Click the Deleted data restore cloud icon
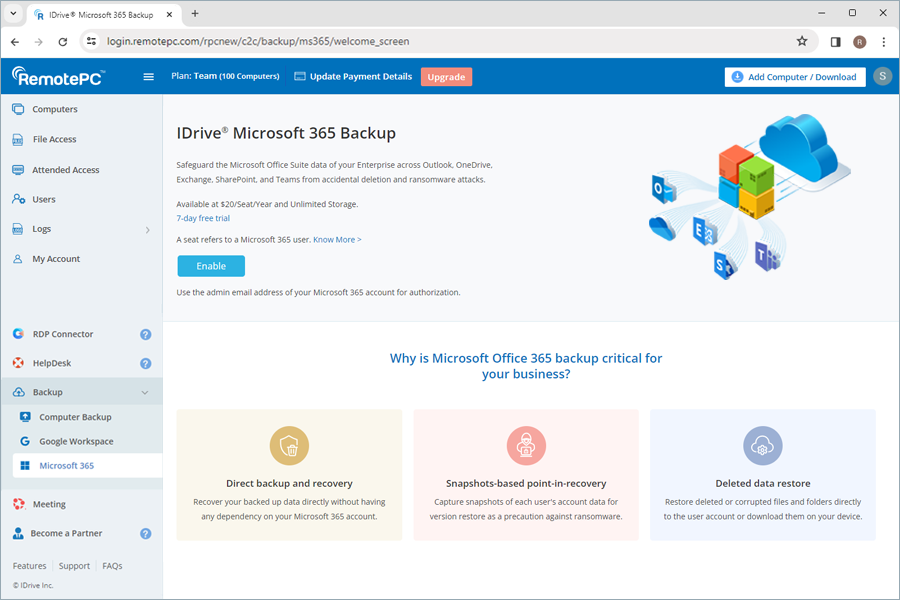 point(762,446)
